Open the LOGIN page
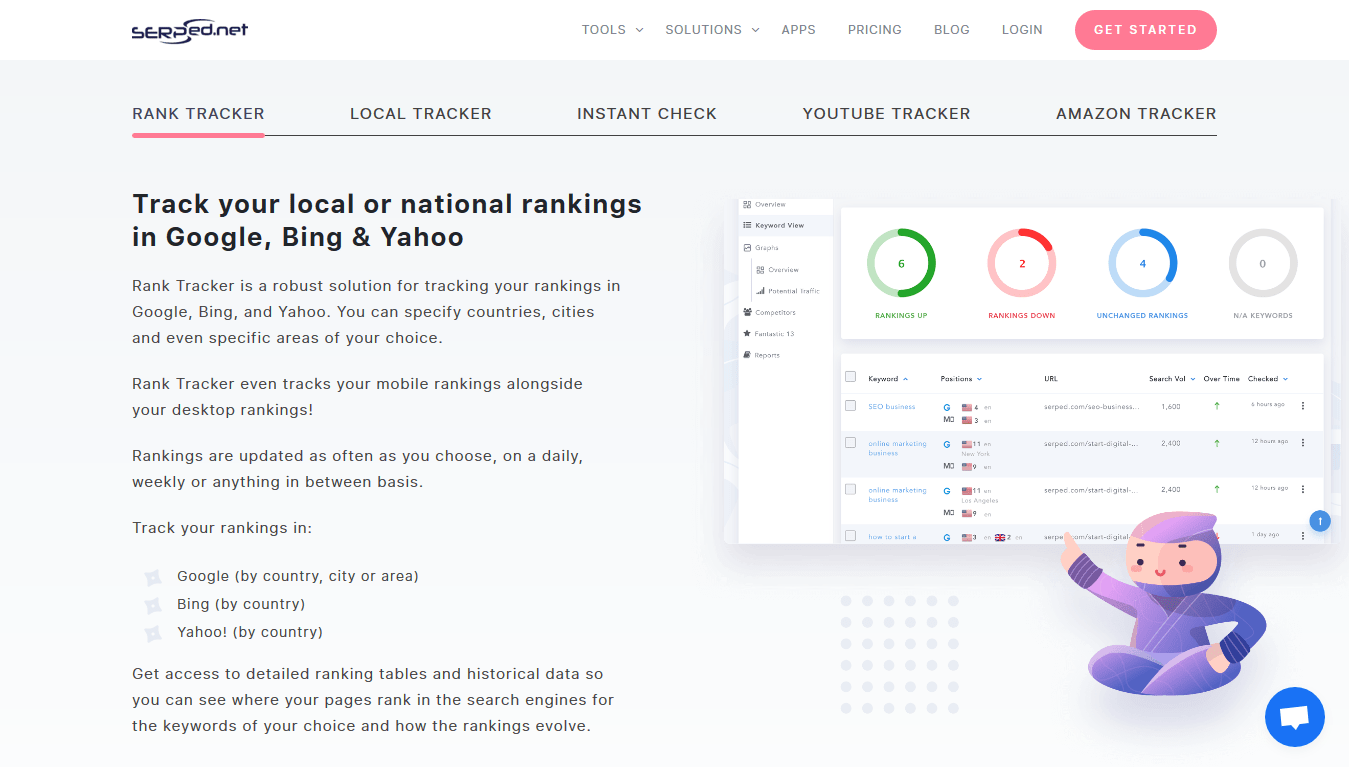 coord(1021,29)
